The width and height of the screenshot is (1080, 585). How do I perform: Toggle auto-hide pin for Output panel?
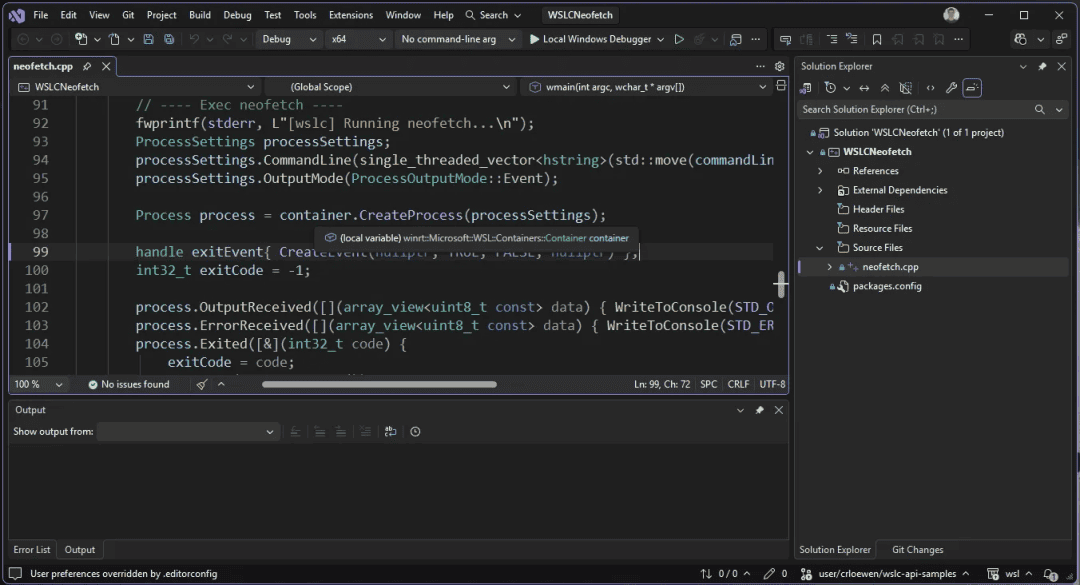(x=760, y=410)
